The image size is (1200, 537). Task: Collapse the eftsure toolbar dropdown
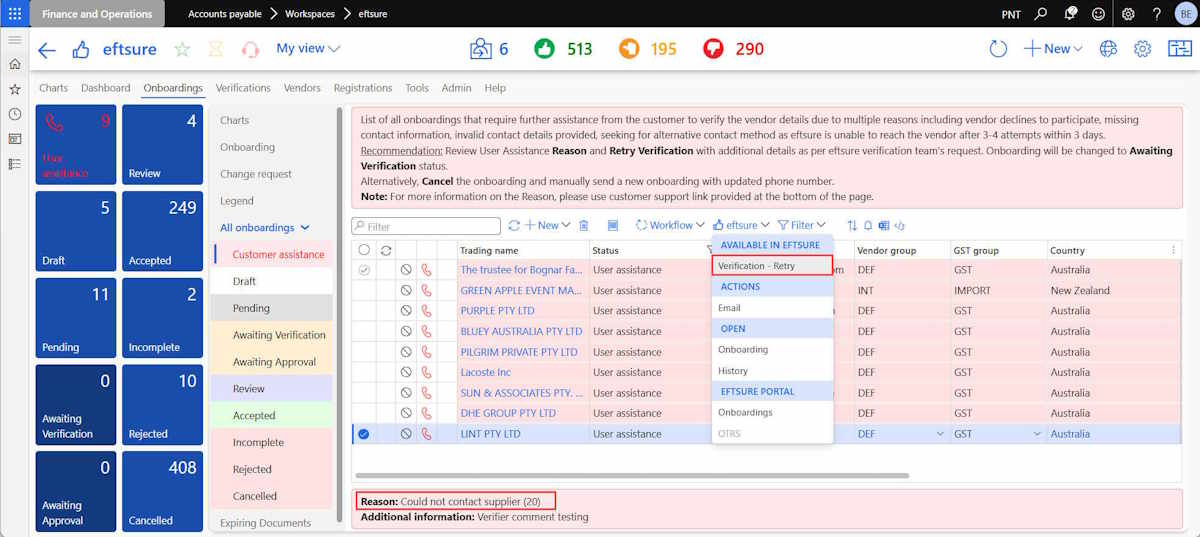pyautogui.click(x=741, y=226)
